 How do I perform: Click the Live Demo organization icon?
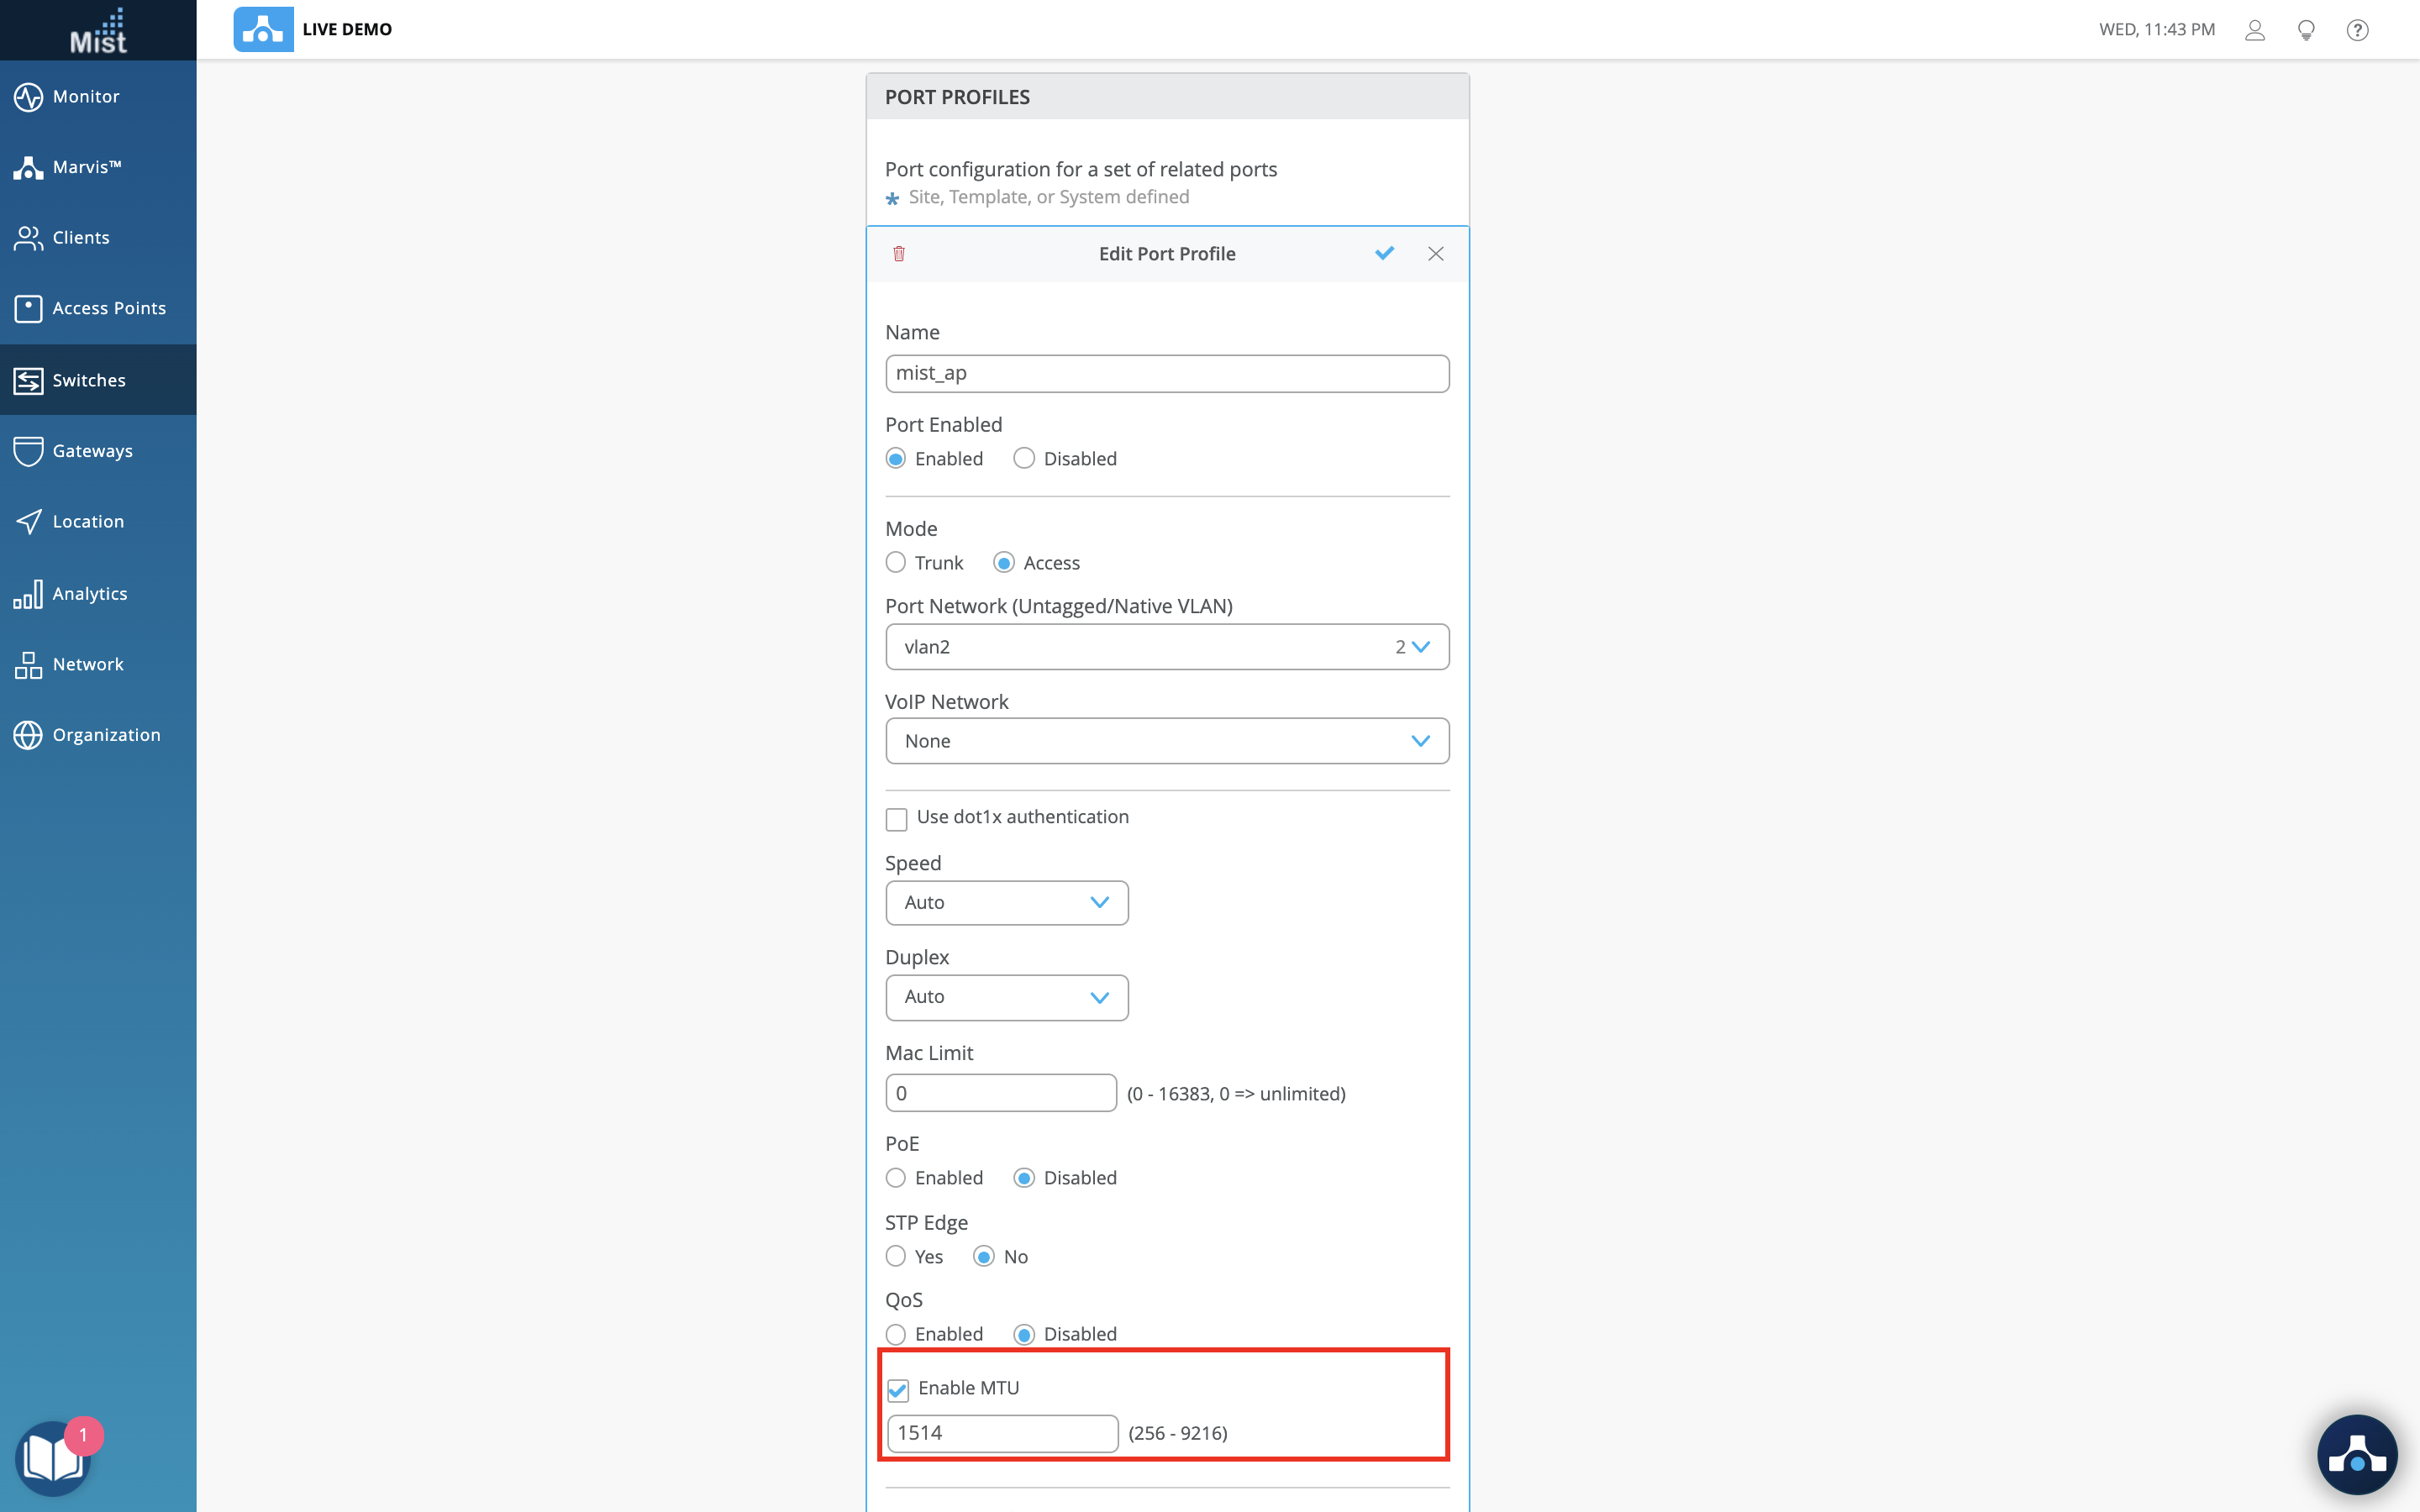[x=263, y=30]
